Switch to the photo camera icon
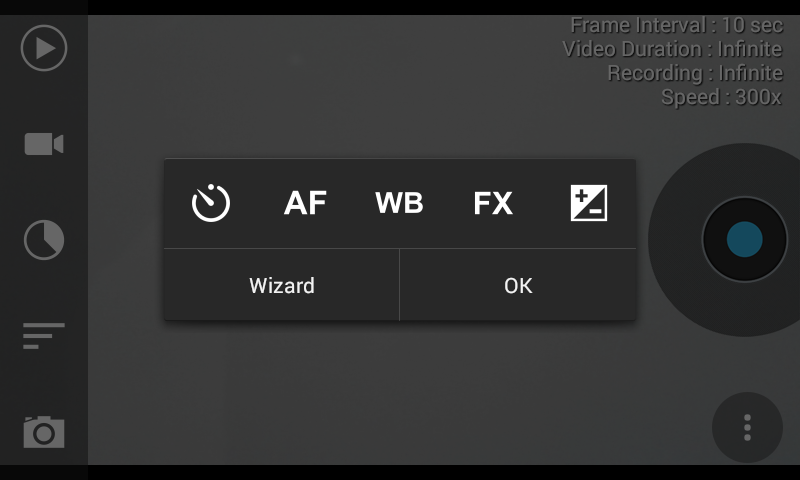The height and width of the screenshot is (480, 800). click(44, 432)
